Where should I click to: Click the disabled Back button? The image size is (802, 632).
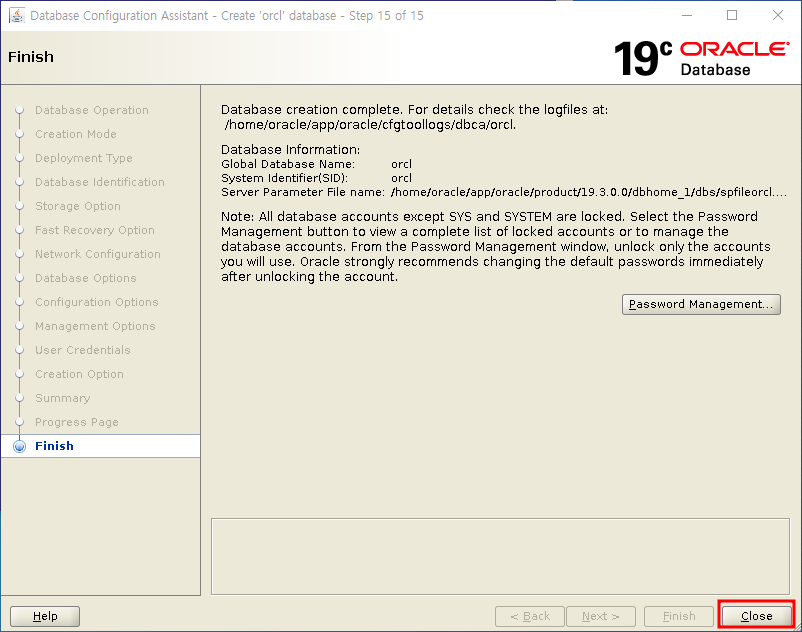click(x=530, y=616)
